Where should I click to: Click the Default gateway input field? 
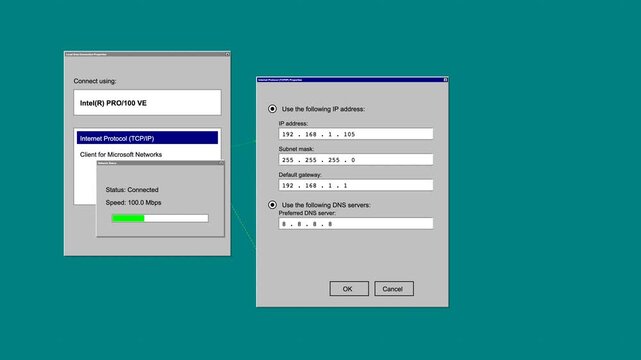click(356, 185)
